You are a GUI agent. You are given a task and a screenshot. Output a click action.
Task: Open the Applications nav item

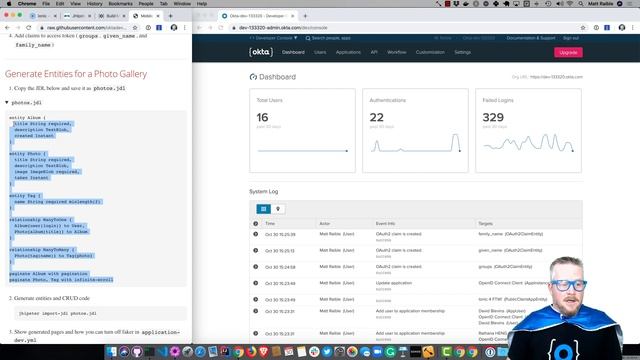pos(348,52)
